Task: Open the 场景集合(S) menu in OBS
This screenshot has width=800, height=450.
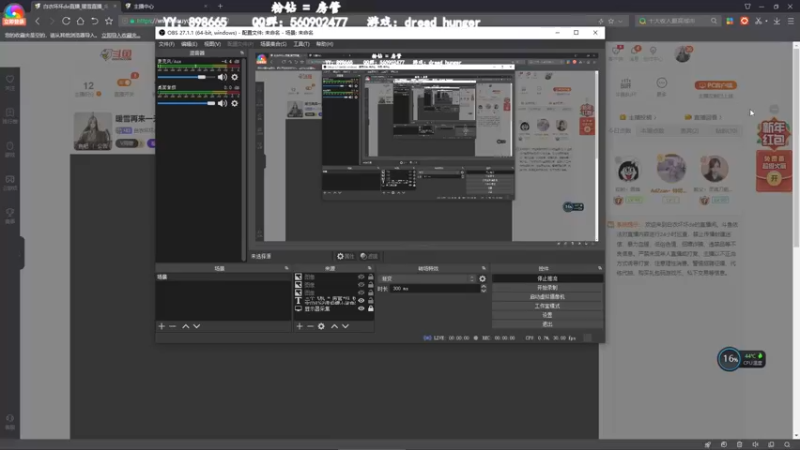Action: point(273,44)
